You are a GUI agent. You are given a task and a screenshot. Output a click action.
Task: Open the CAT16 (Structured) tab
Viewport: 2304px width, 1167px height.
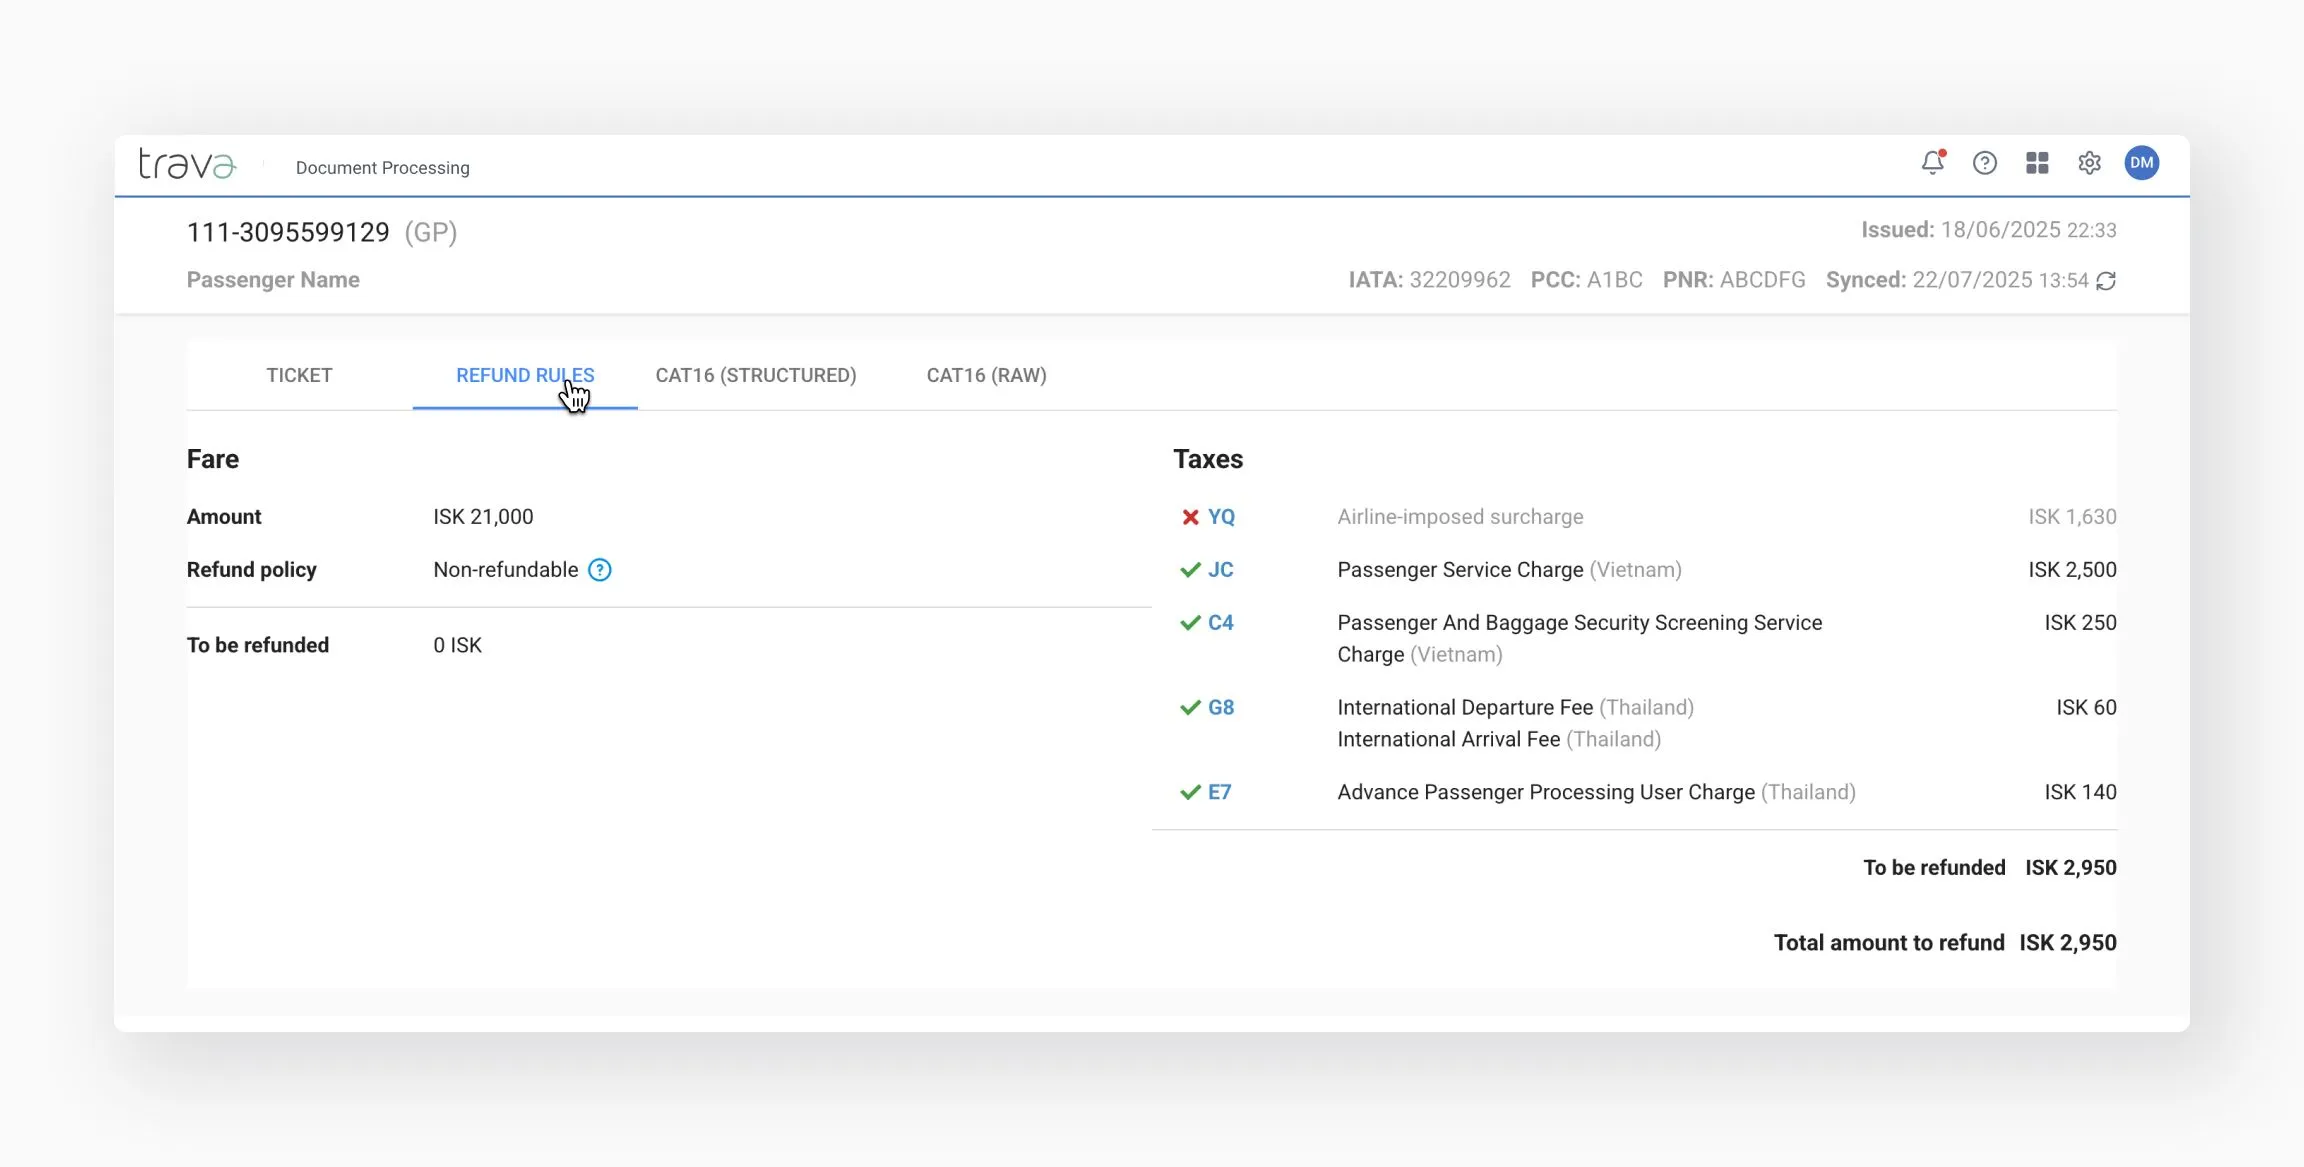point(755,375)
